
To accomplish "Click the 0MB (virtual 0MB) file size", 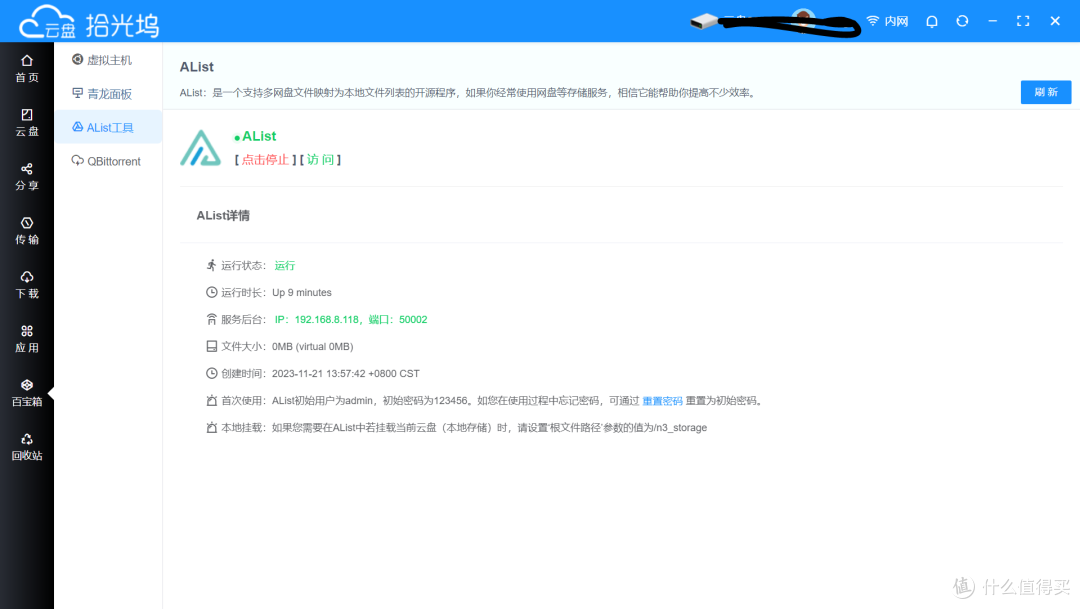I will pyautogui.click(x=313, y=347).
